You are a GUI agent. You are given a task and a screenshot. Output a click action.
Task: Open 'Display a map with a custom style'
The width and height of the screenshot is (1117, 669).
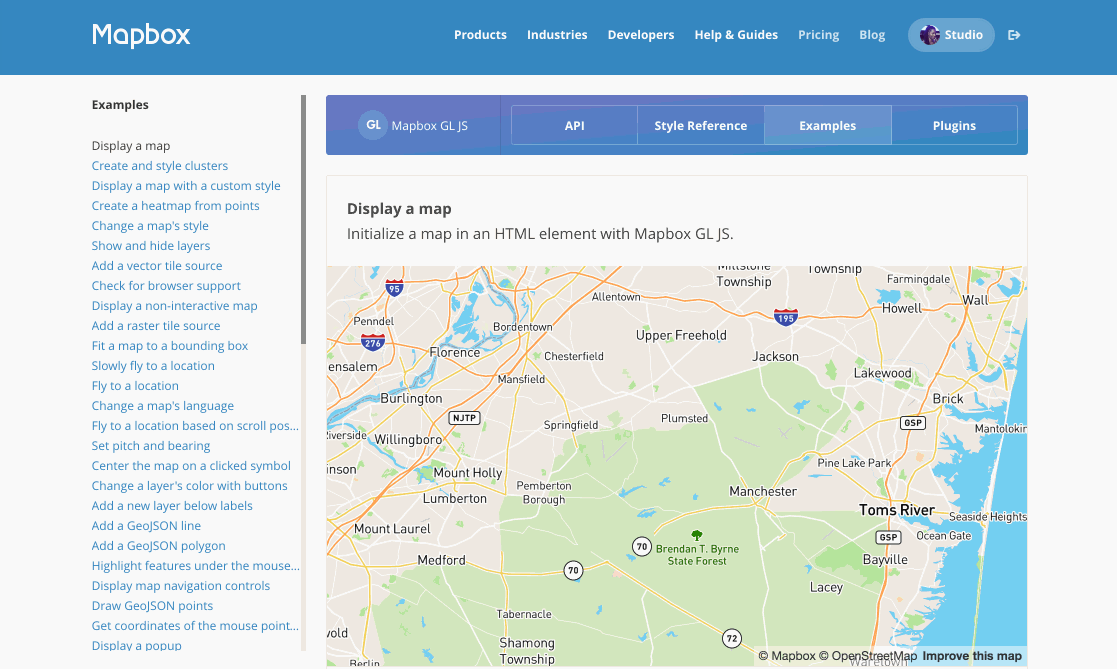(x=186, y=186)
